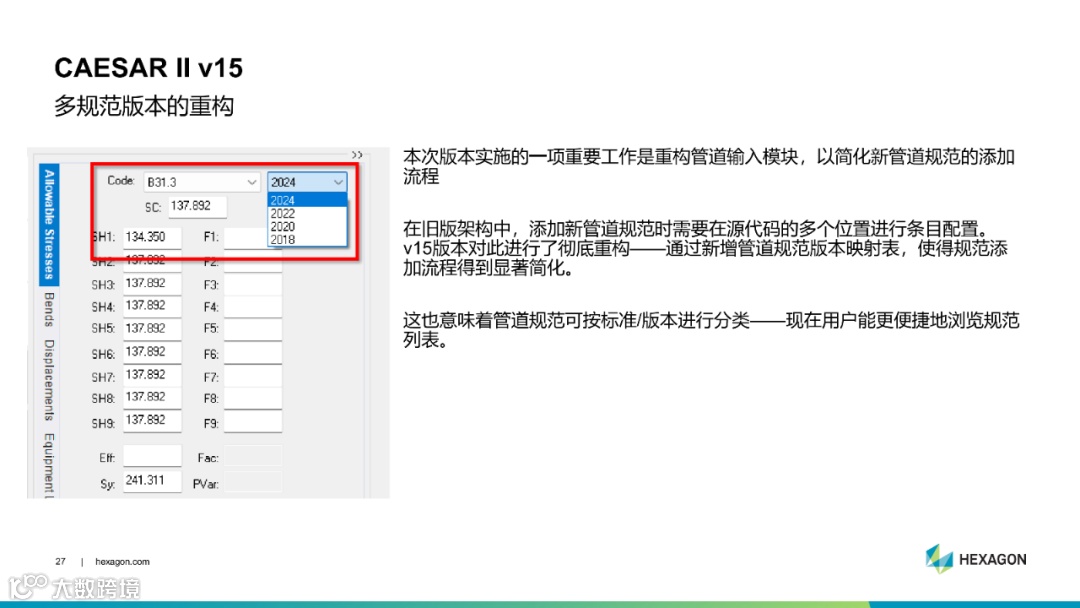Viewport: 1080px width, 608px height.
Task: Click the SH6 input field
Action: (x=152, y=352)
